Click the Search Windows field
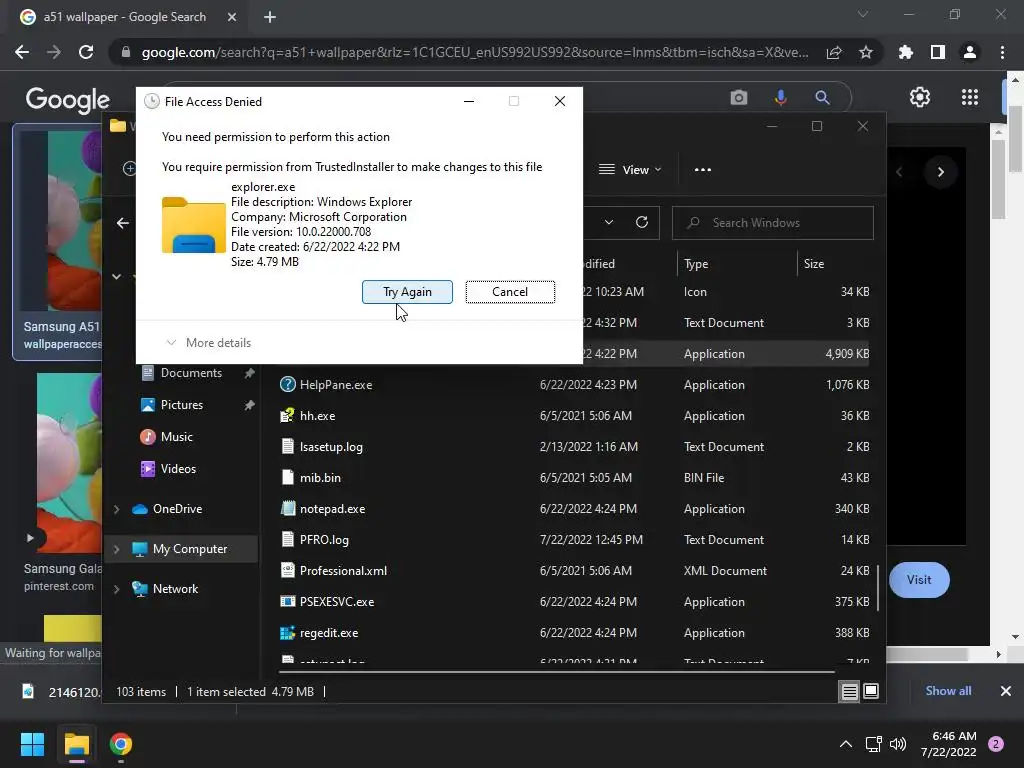Image resolution: width=1024 pixels, height=768 pixels. pos(773,223)
